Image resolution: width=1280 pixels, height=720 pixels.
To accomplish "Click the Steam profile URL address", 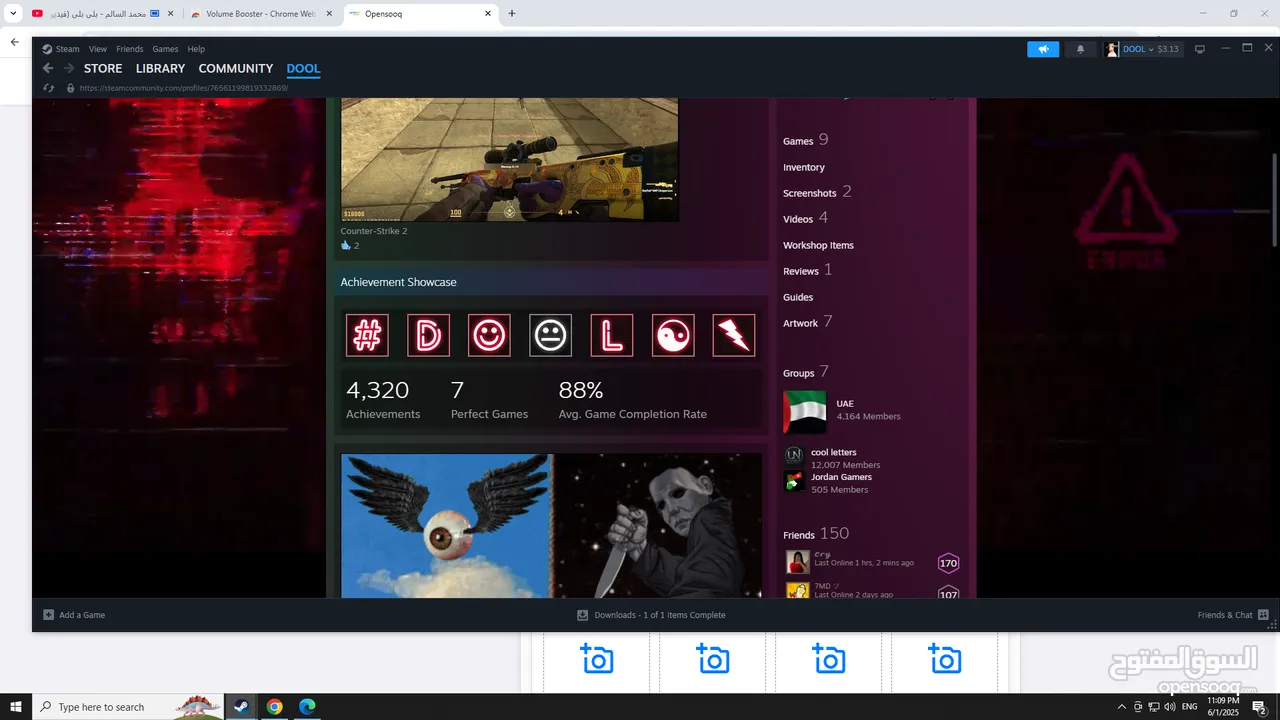I will [x=183, y=88].
